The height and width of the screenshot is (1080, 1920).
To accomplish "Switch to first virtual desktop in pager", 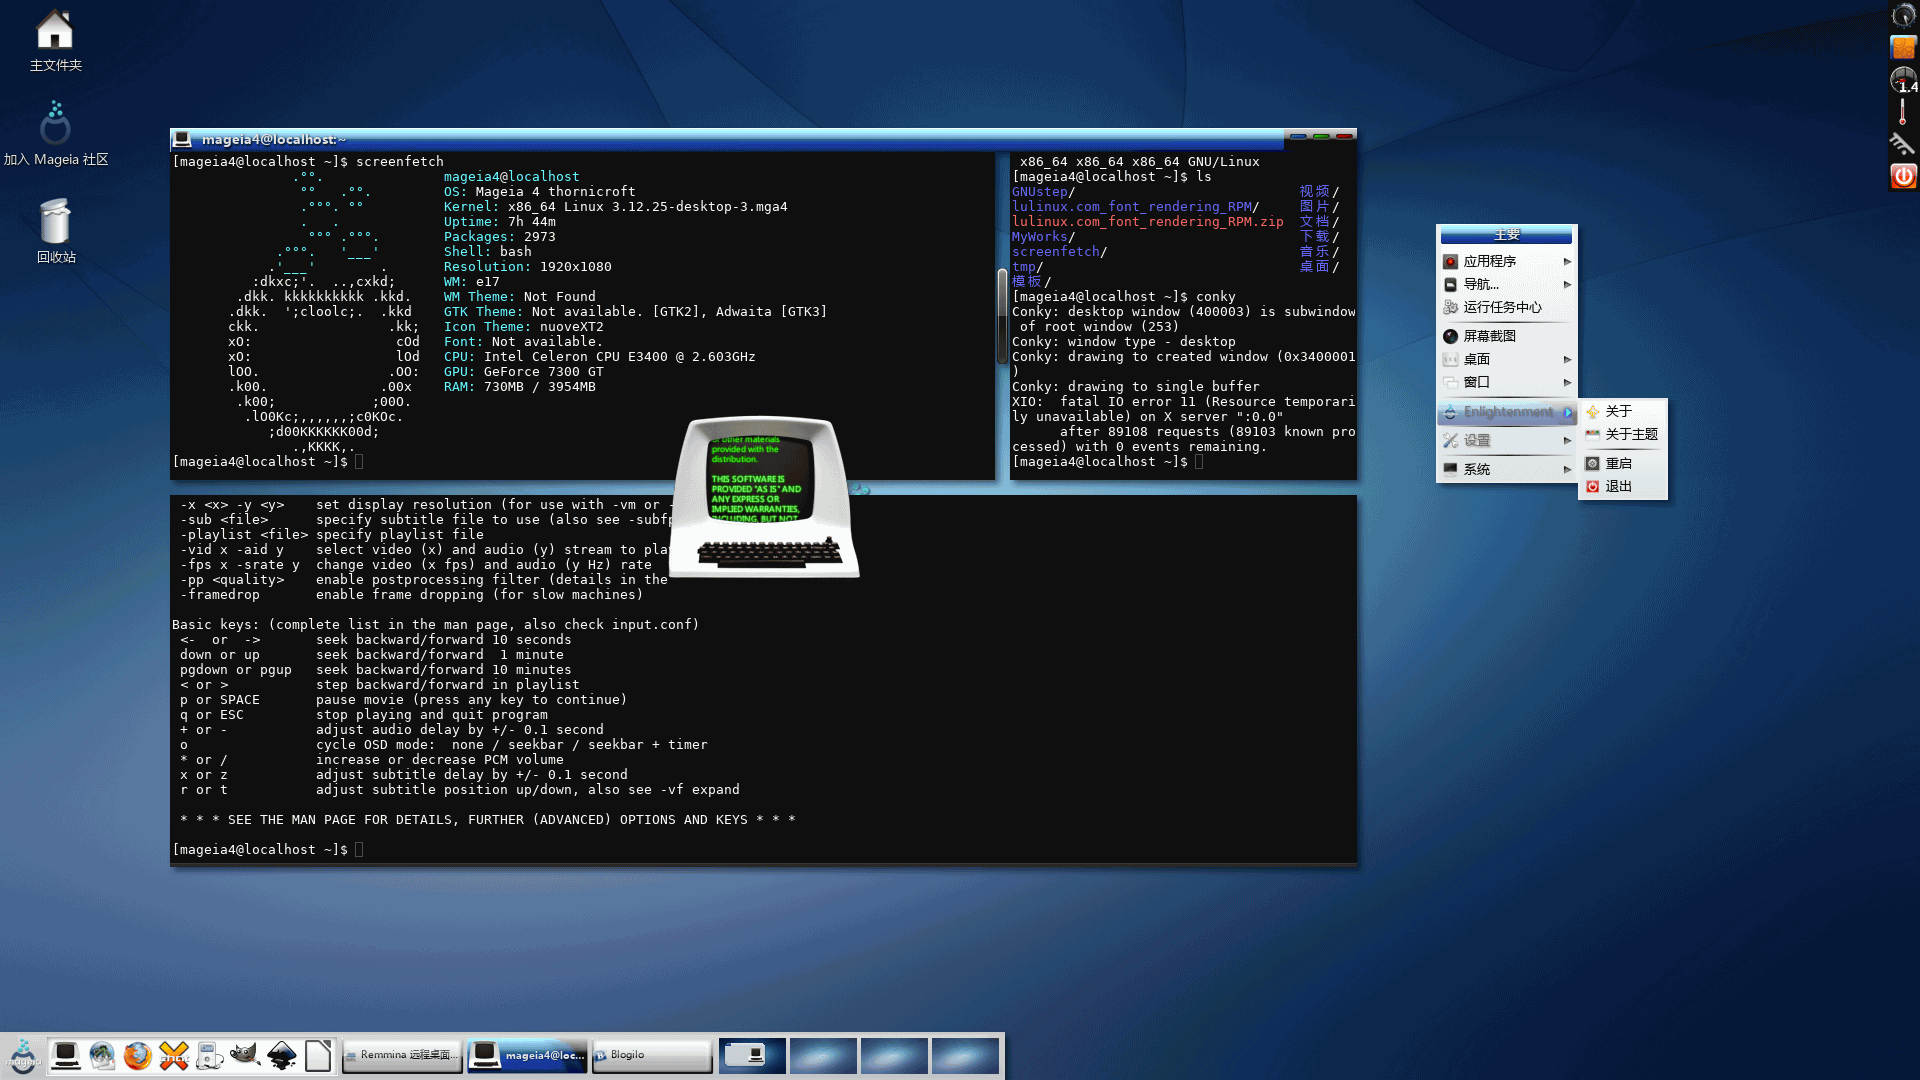I will tap(752, 1056).
